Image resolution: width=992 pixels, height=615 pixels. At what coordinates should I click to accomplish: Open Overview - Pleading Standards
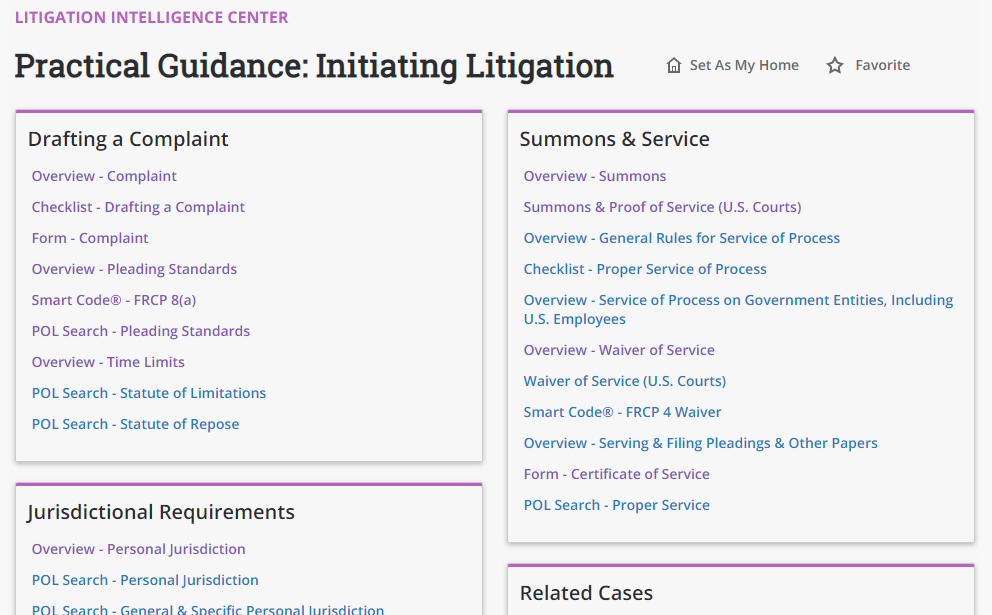click(x=134, y=268)
